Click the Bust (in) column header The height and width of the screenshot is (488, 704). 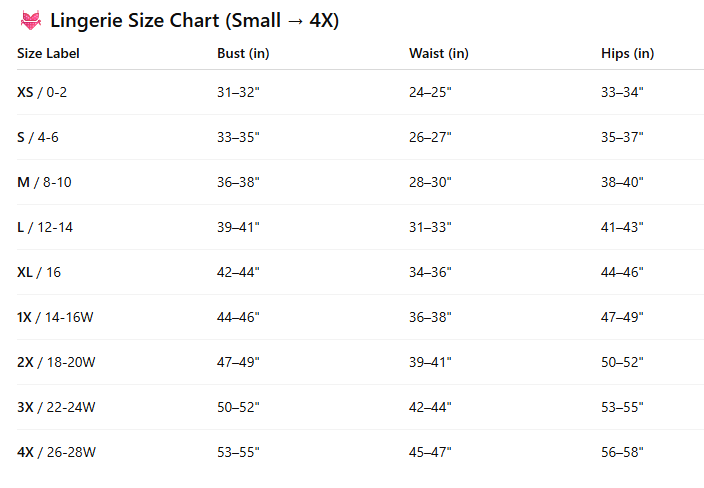[x=243, y=53]
